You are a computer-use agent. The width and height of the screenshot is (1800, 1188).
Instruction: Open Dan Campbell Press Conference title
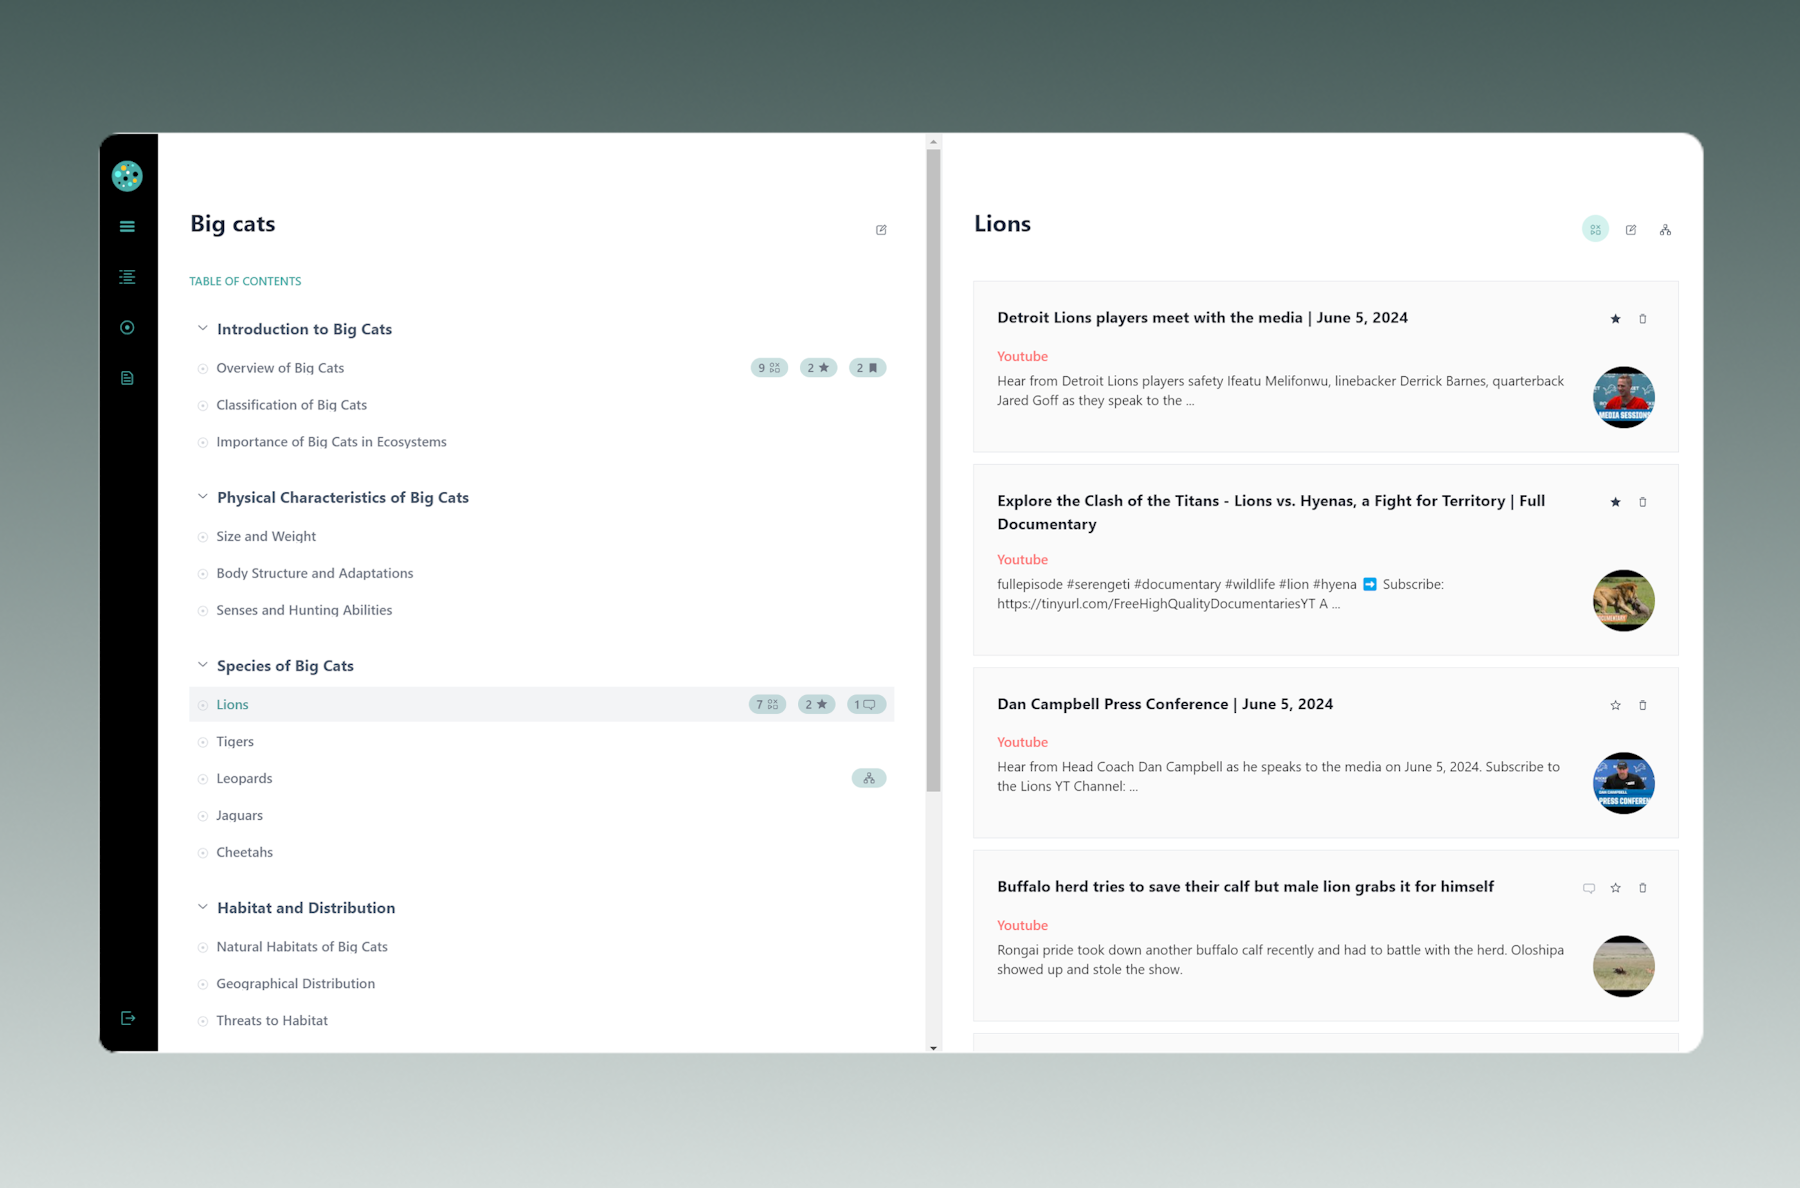coord(1165,704)
